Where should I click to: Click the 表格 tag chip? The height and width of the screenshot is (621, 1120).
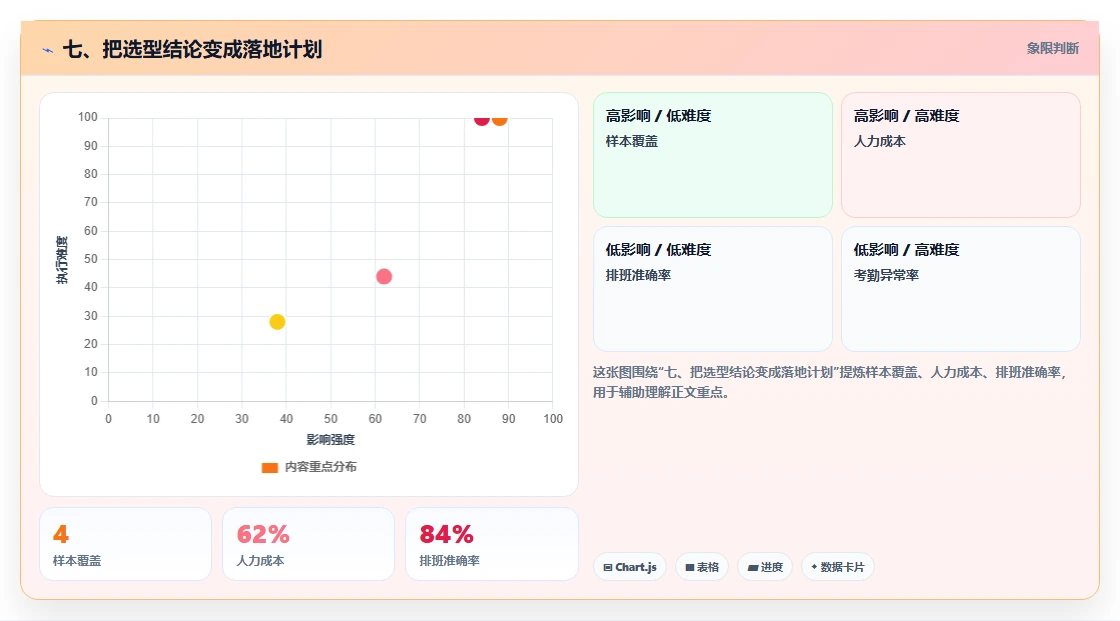[x=702, y=567]
